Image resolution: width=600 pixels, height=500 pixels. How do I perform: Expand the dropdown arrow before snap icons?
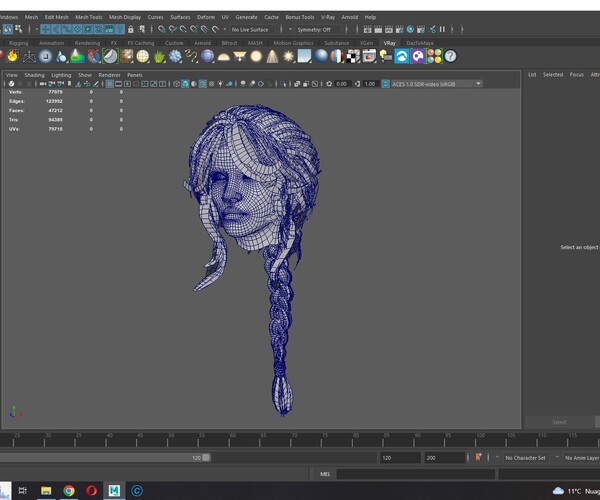tap(37, 29)
